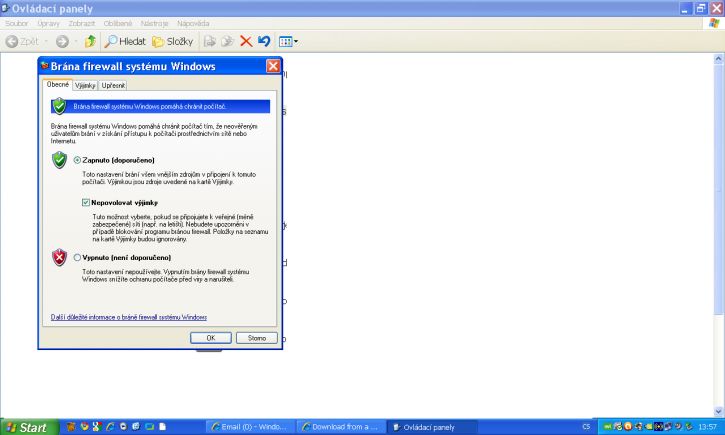Open the Oblíbené menu

pyautogui.click(x=117, y=23)
